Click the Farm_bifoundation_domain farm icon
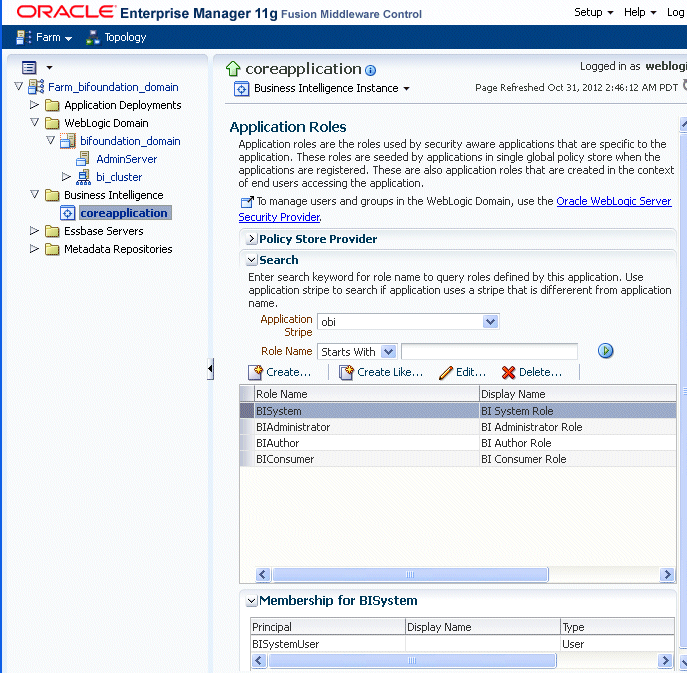The height and width of the screenshot is (673, 687). pyautogui.click(x=36, y=87)
